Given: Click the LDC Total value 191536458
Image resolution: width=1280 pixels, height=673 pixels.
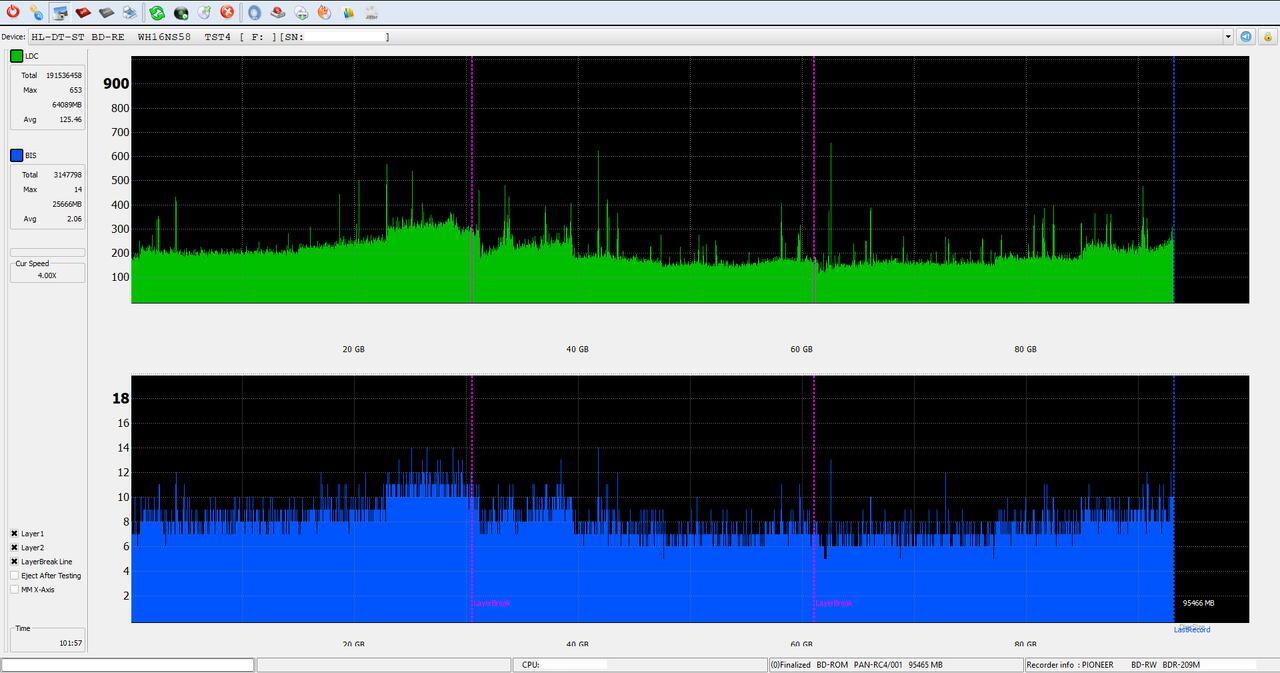Looking at the screenshot, I should (x=64, y=75).
